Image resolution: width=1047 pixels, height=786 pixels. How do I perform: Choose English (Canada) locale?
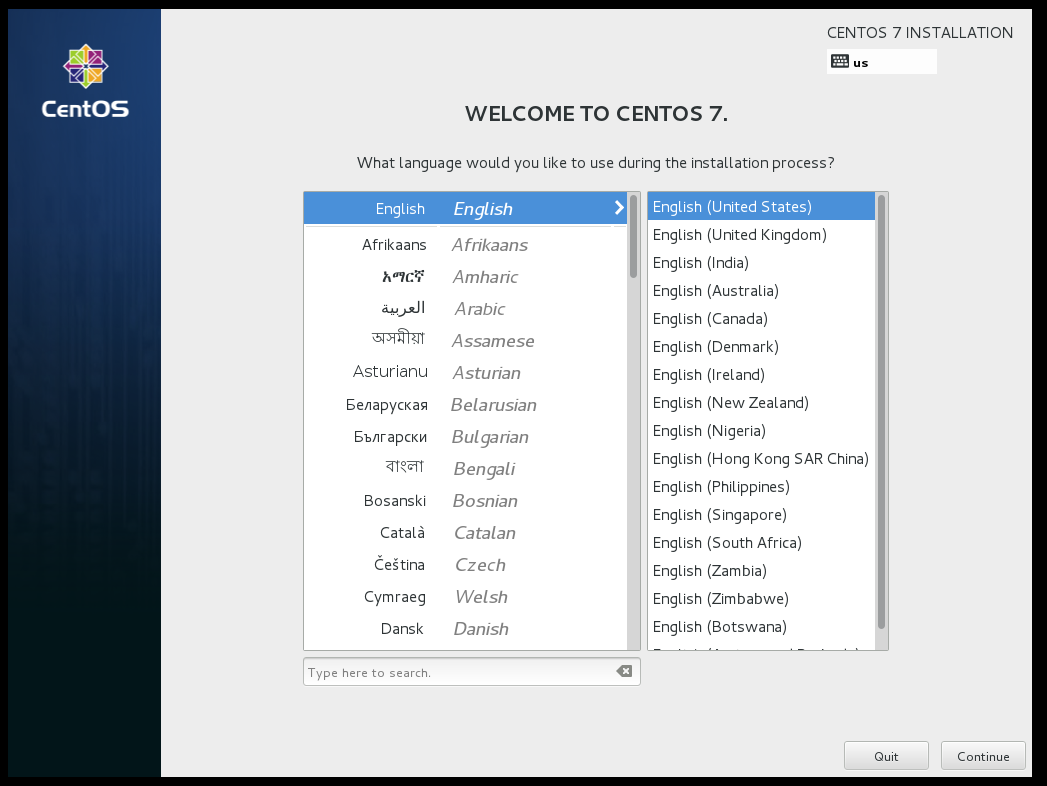761,319
